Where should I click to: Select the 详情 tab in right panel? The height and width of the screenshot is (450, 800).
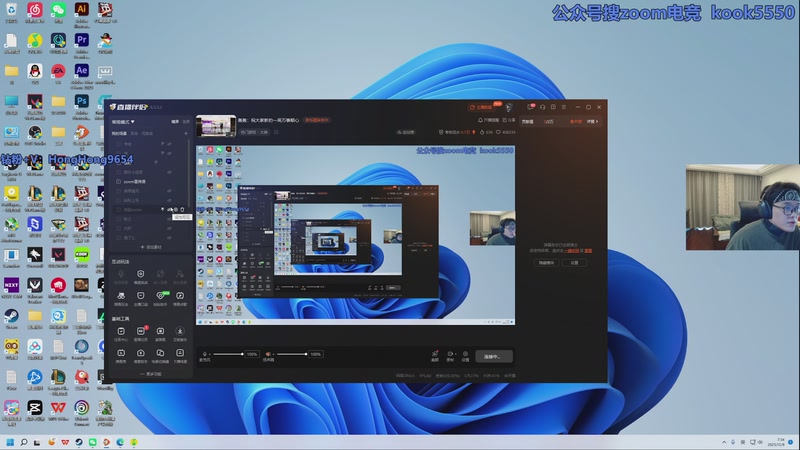(591, 121)
